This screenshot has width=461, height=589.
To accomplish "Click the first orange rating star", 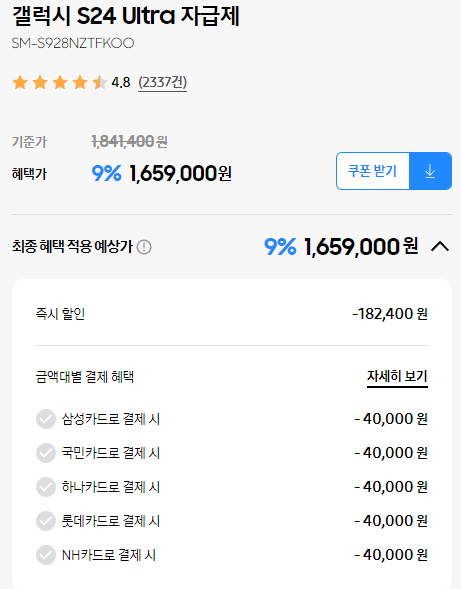I will click(x=20, y=82).
